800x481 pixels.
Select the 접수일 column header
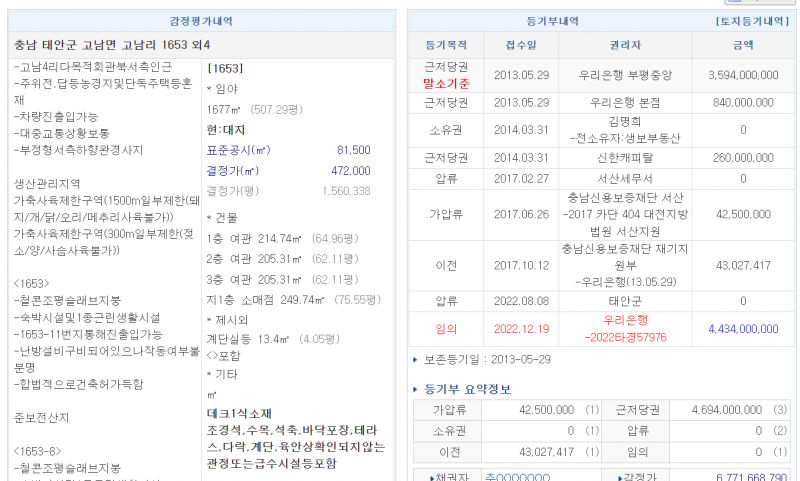pos(521,45)
